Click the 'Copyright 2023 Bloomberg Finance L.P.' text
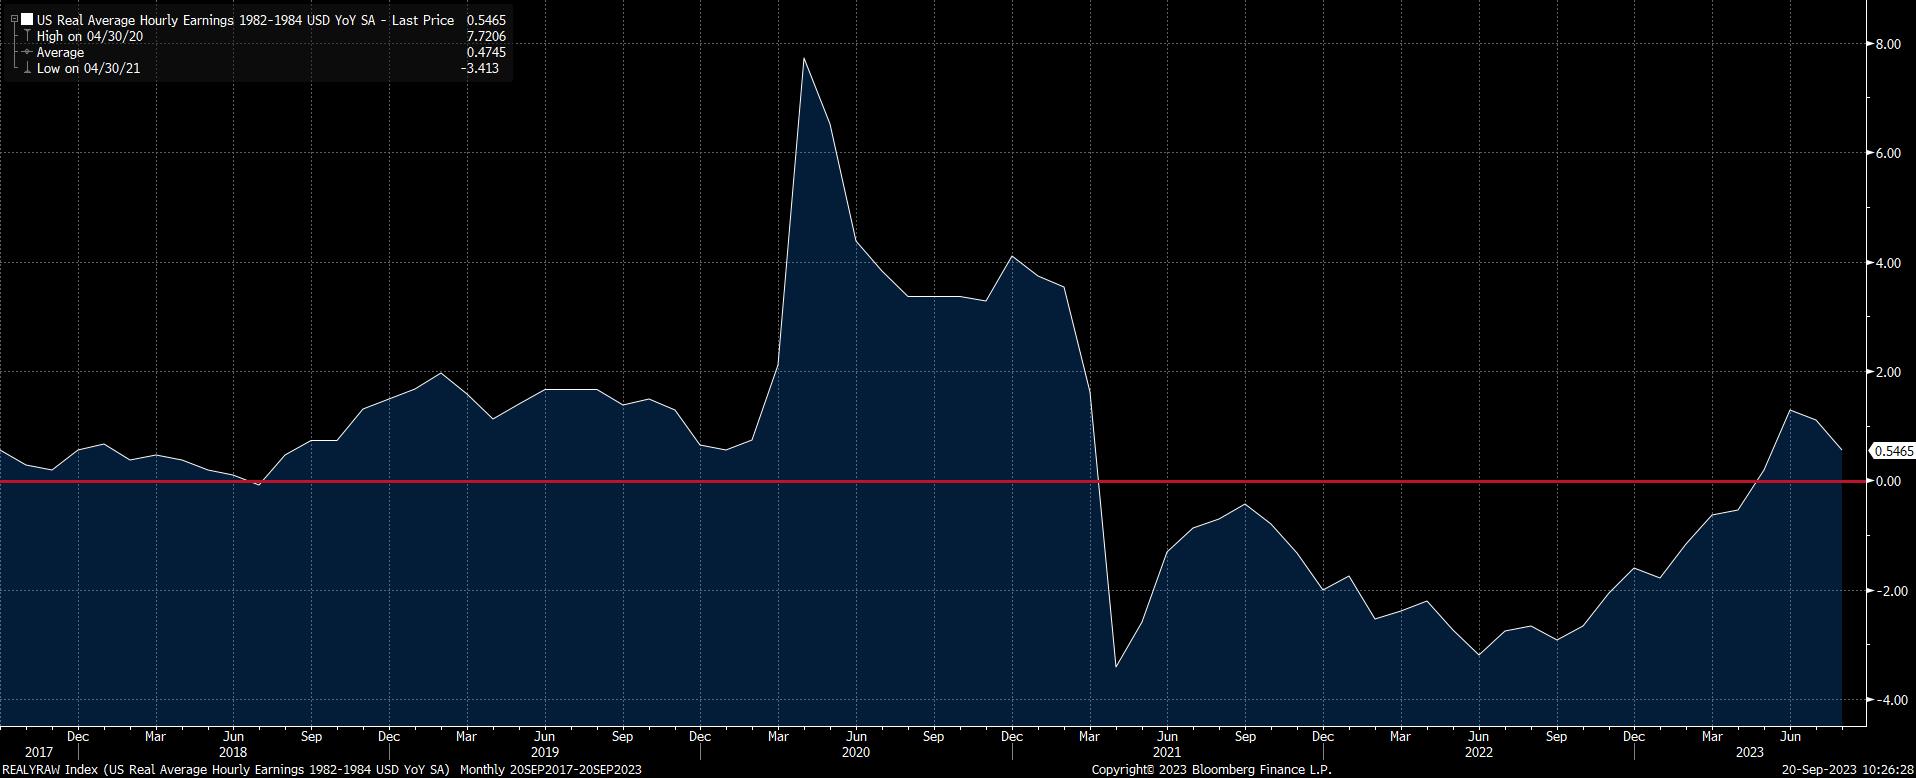 pyautogui.click(x=1212, y=770)
